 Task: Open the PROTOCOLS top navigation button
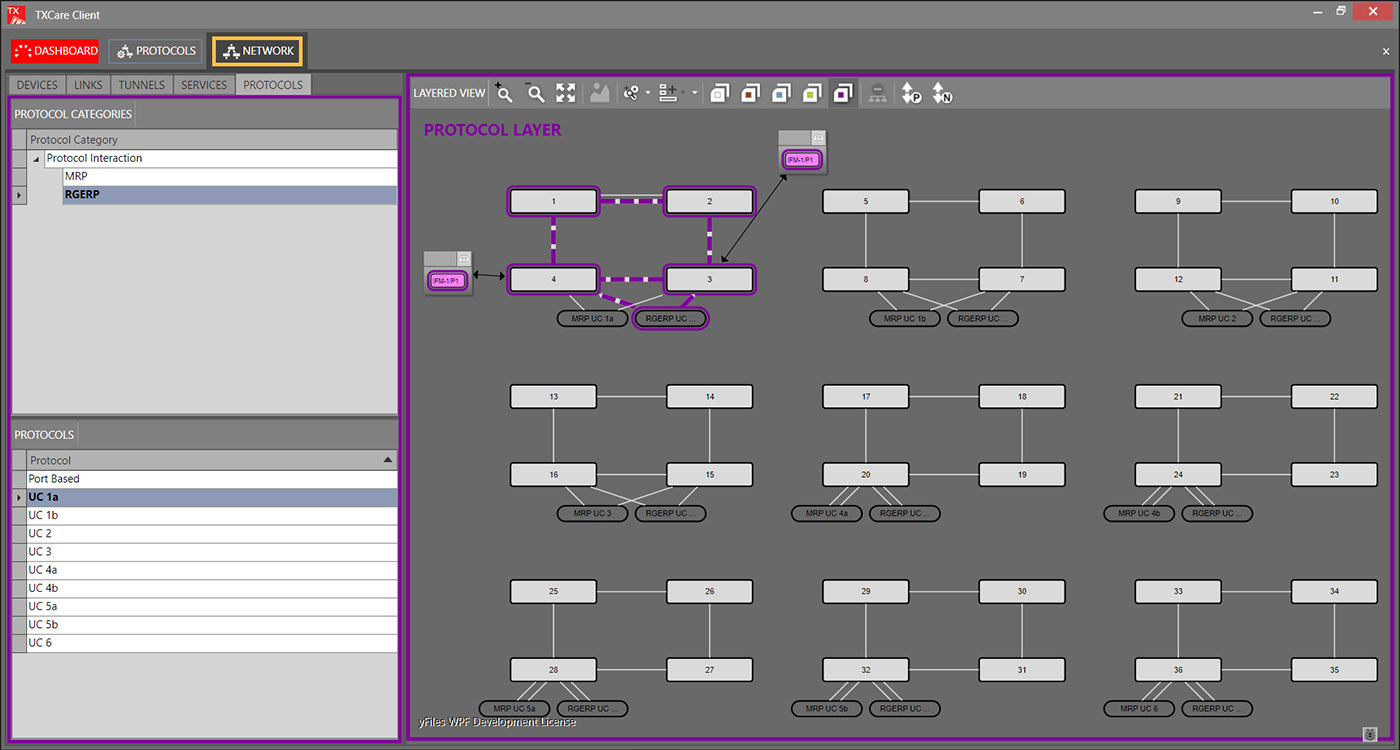click(x=155, y=51)
